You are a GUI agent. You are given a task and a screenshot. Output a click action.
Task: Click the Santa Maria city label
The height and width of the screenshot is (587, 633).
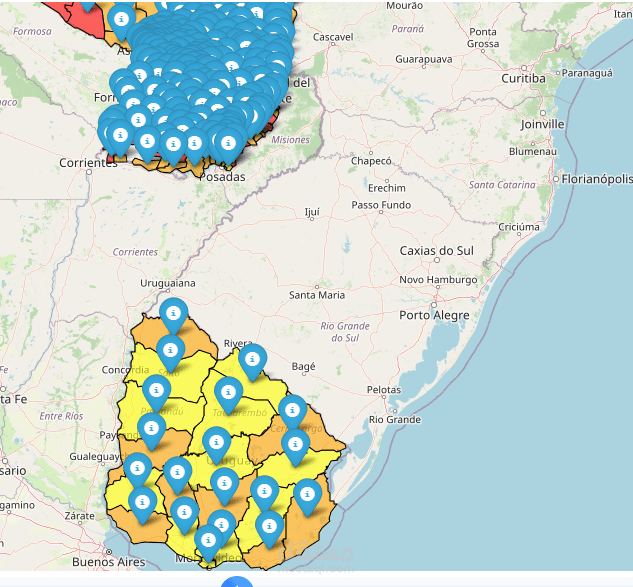(x=317, y=295)
